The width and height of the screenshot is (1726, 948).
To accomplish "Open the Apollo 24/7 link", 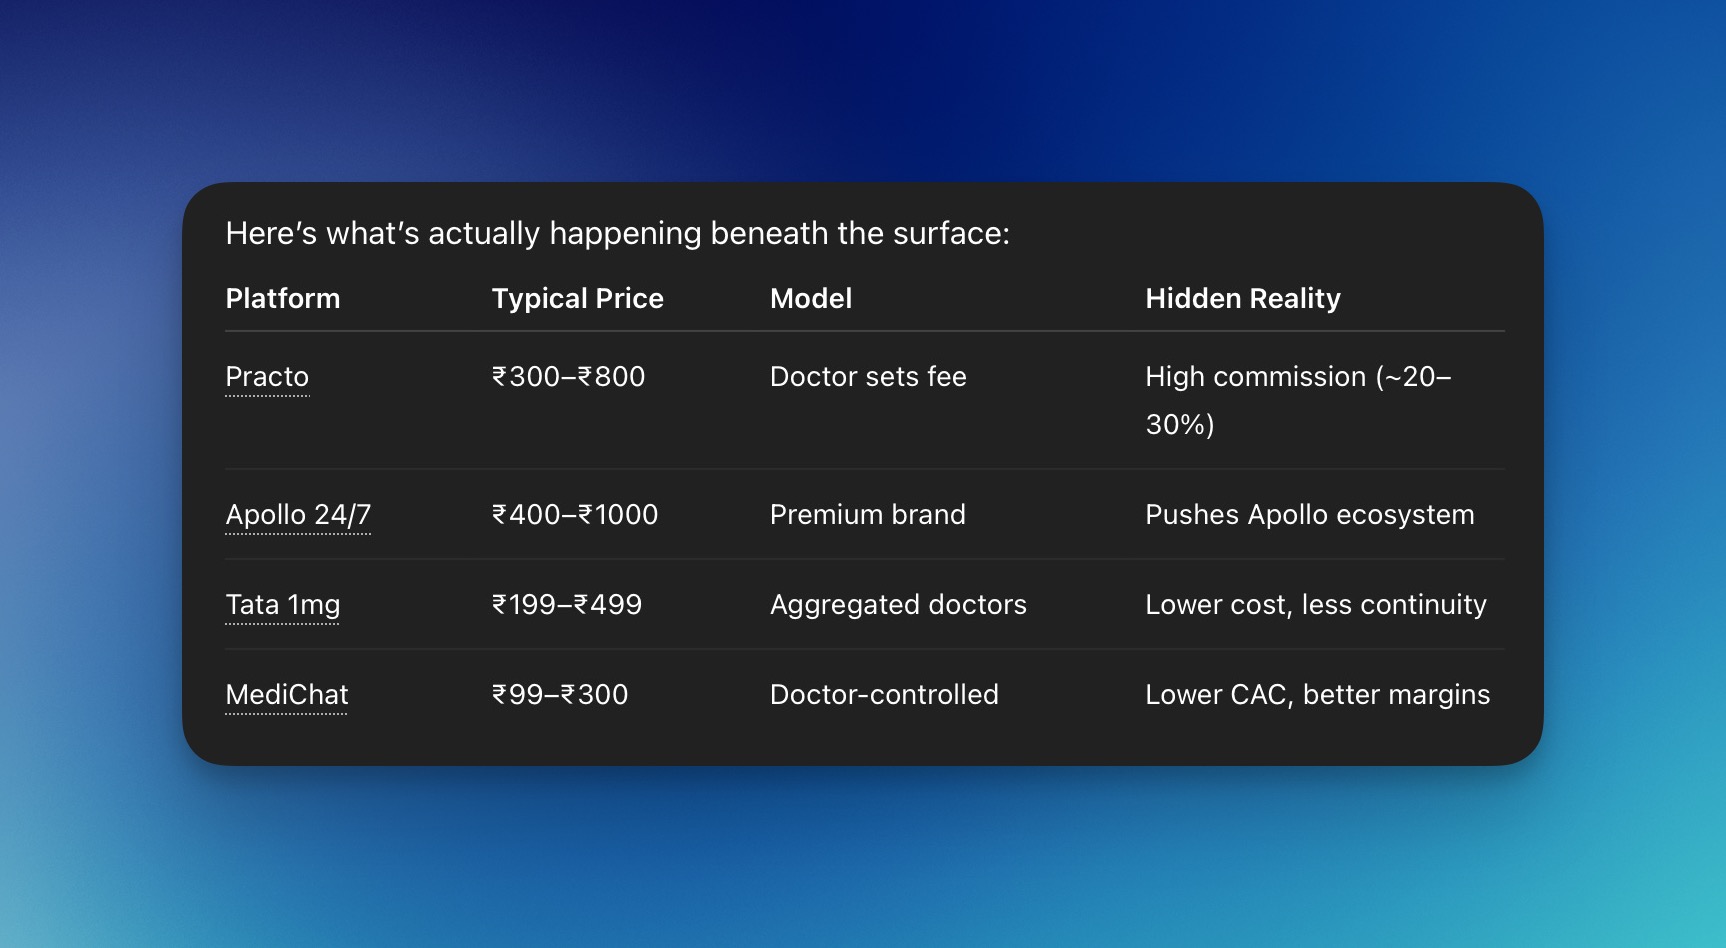I will [298, 515].
